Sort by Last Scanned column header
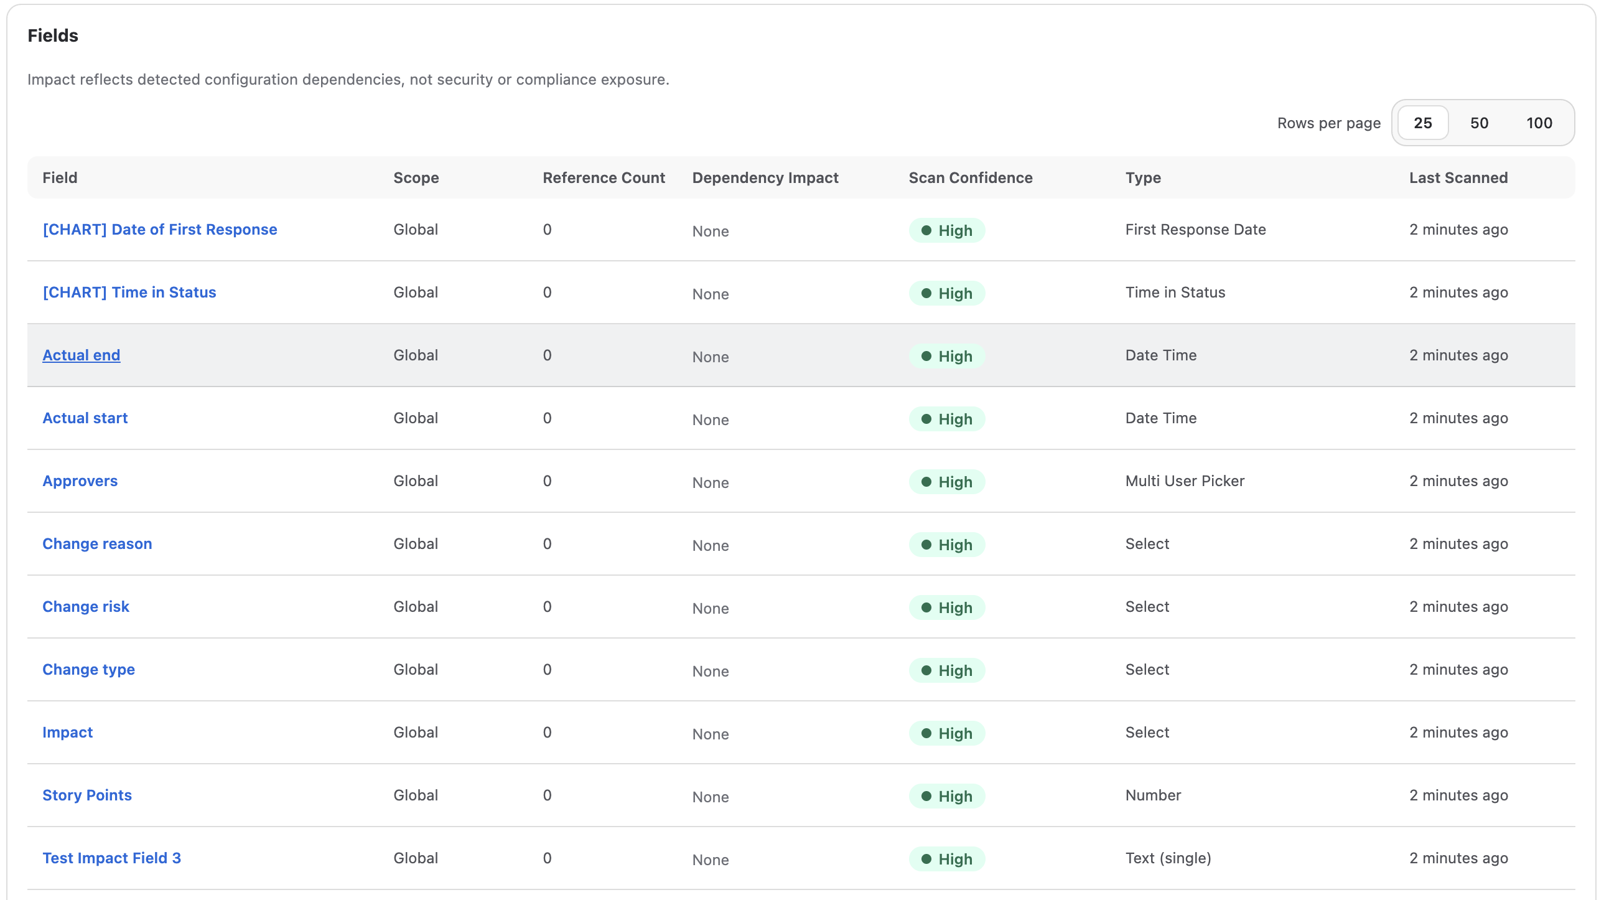The height and width of the screenshot is (900, 1609). (x=1458, y=177)
